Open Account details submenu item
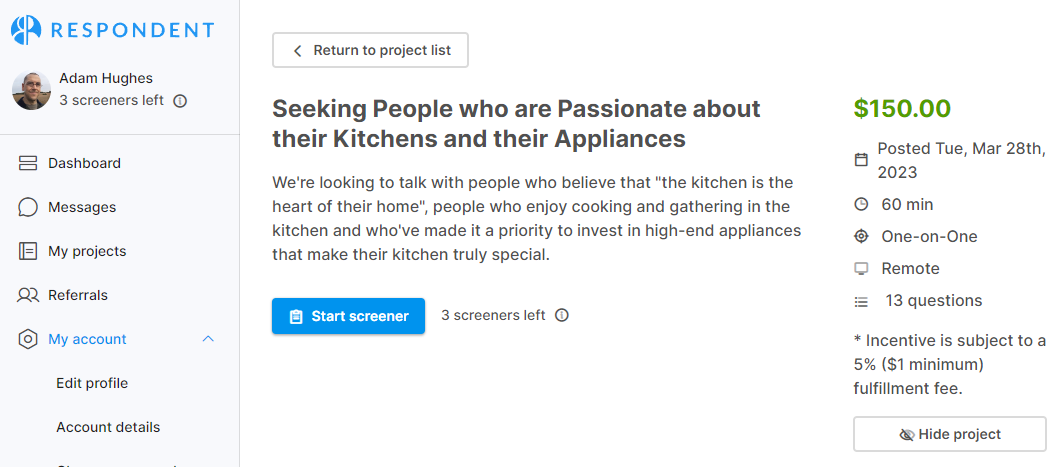Viewport: 1055px width, 467px height. 108,427
